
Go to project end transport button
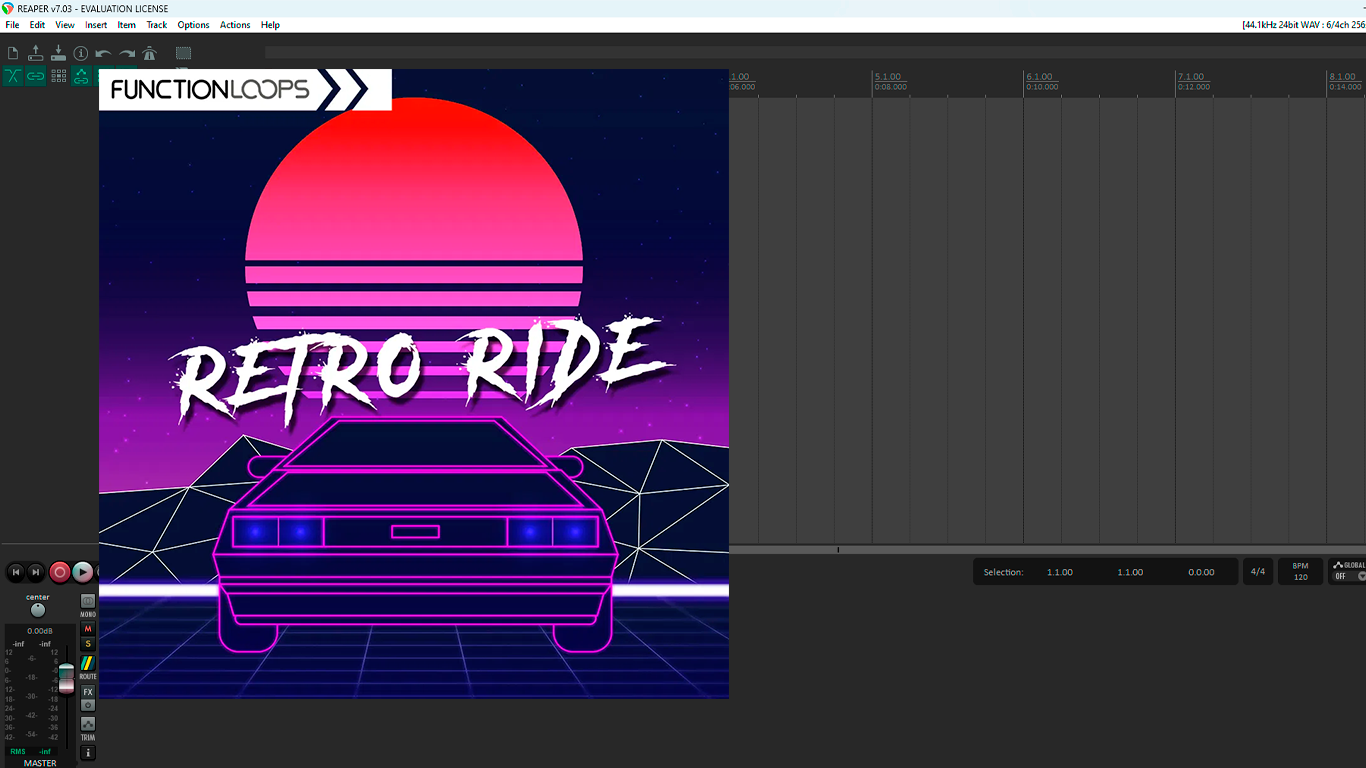click(x=36, y=572)
